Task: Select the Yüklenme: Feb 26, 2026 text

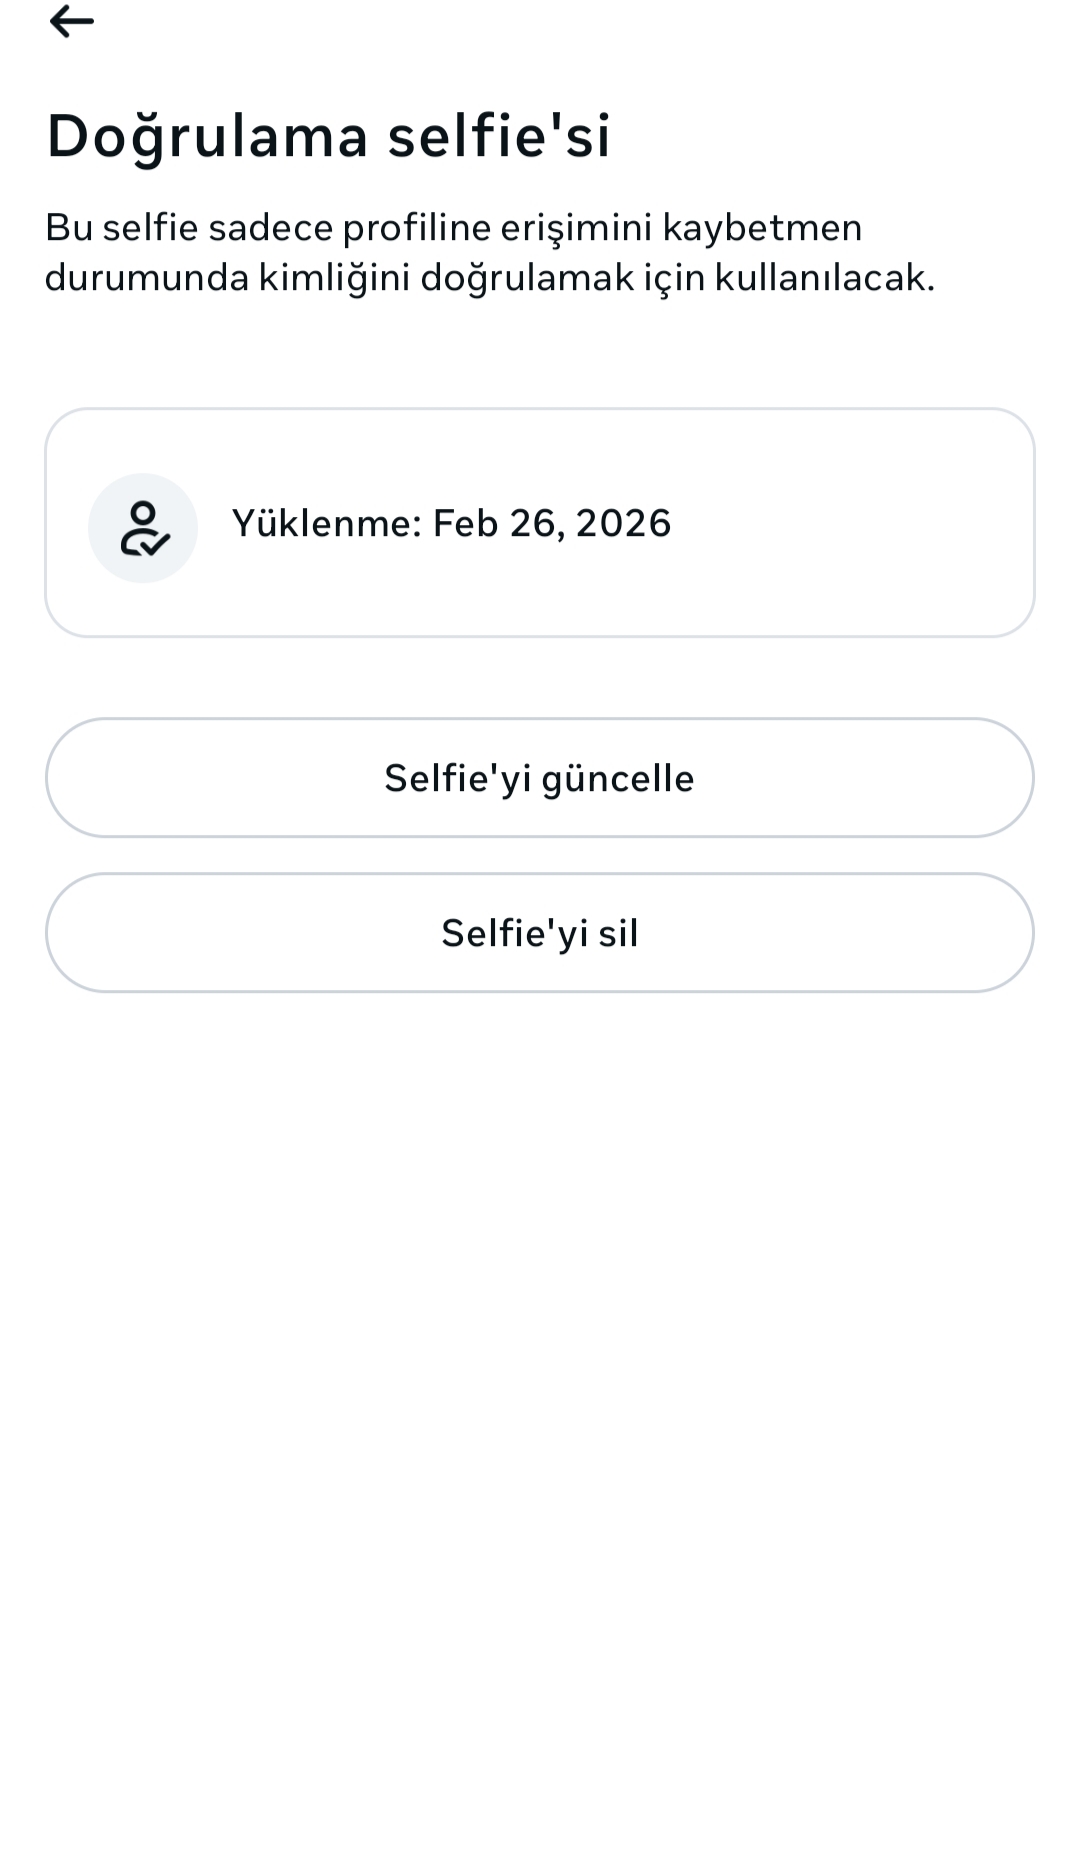Action: click(x=451, y=523)
